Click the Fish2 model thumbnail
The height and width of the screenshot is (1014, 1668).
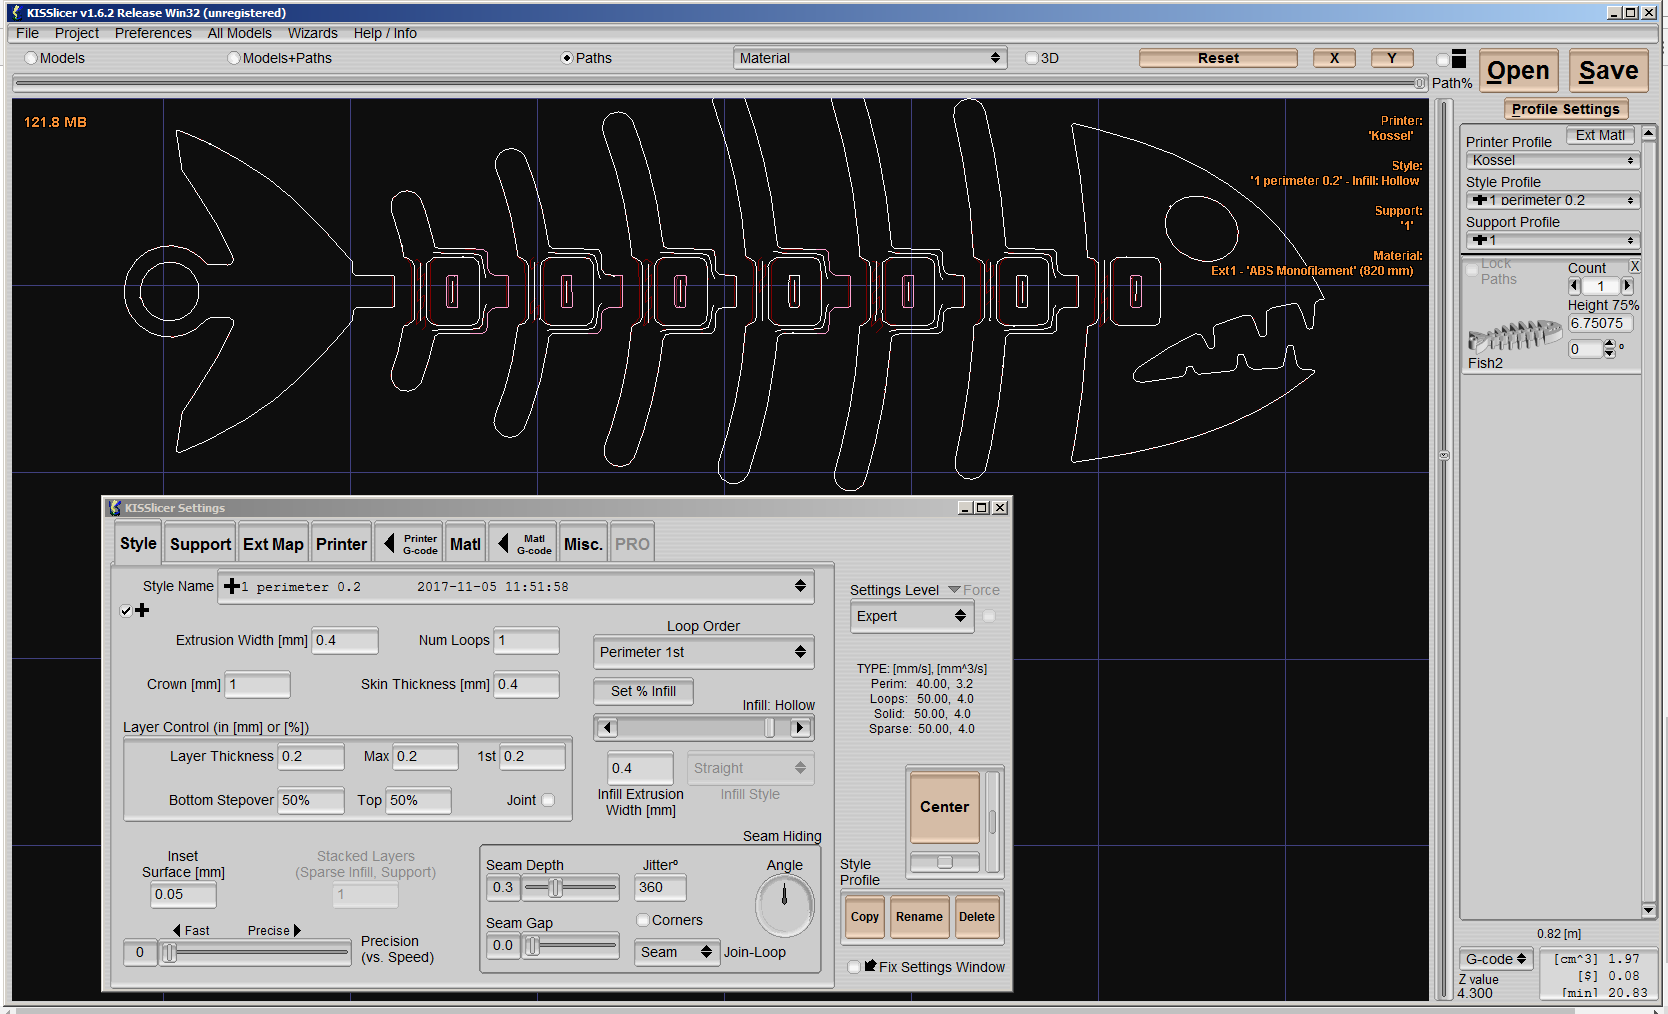click(1515, 336)
